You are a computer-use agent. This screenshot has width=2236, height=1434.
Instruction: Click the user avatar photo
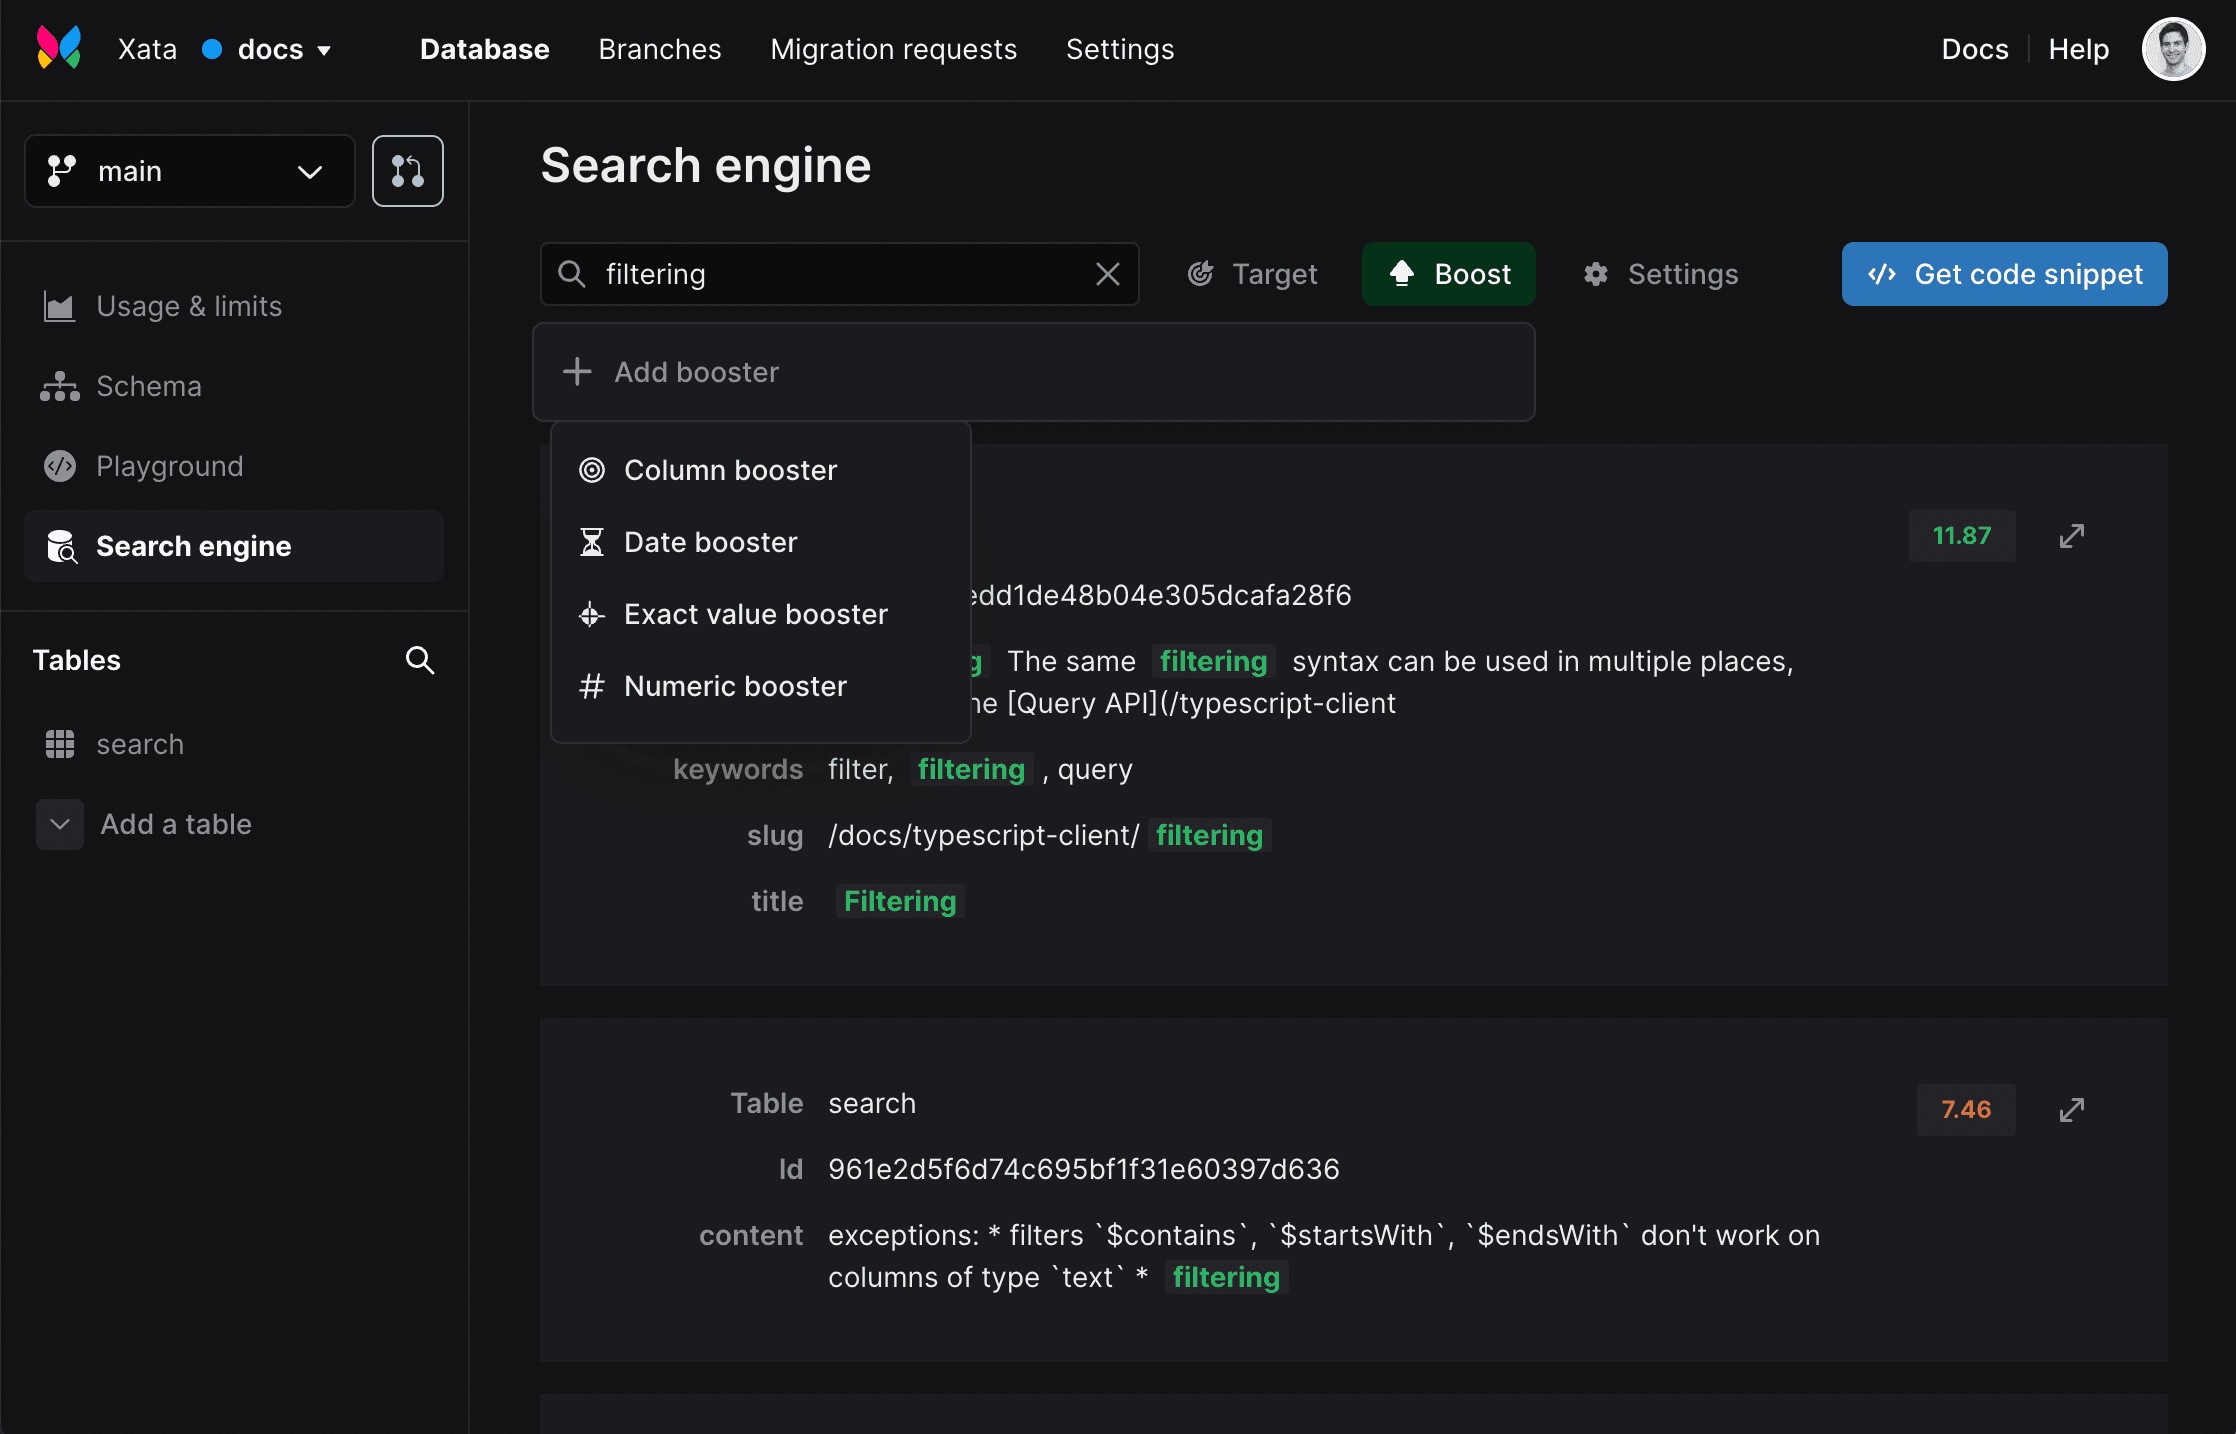pos(2173,48)
